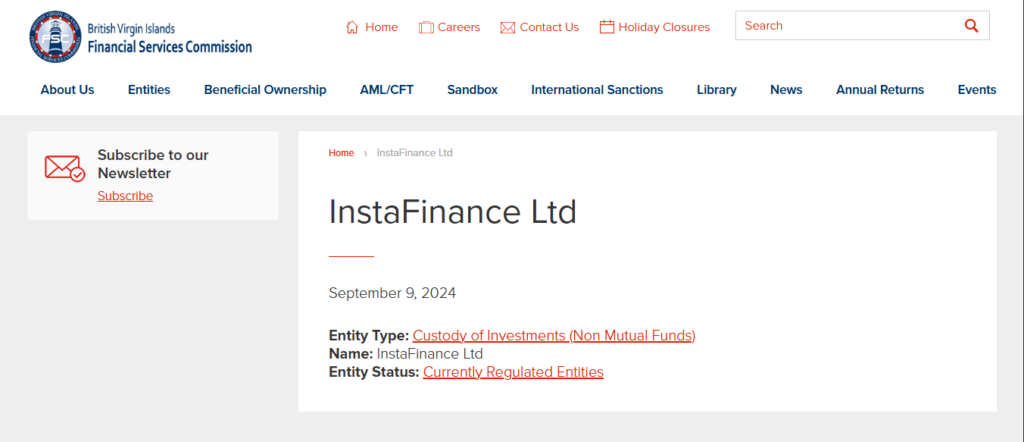Open the Annual Returns menu

880,90
